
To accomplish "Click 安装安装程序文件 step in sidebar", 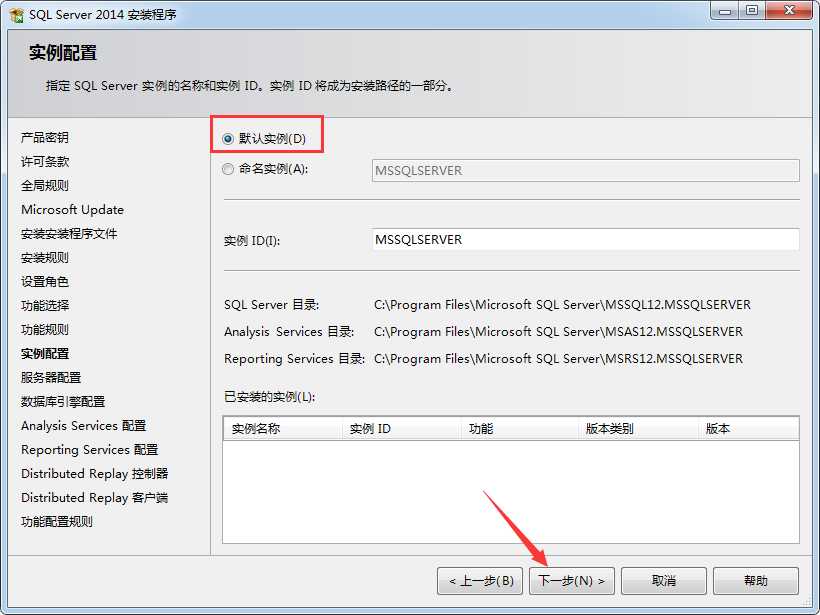I will tap(69, 234).
